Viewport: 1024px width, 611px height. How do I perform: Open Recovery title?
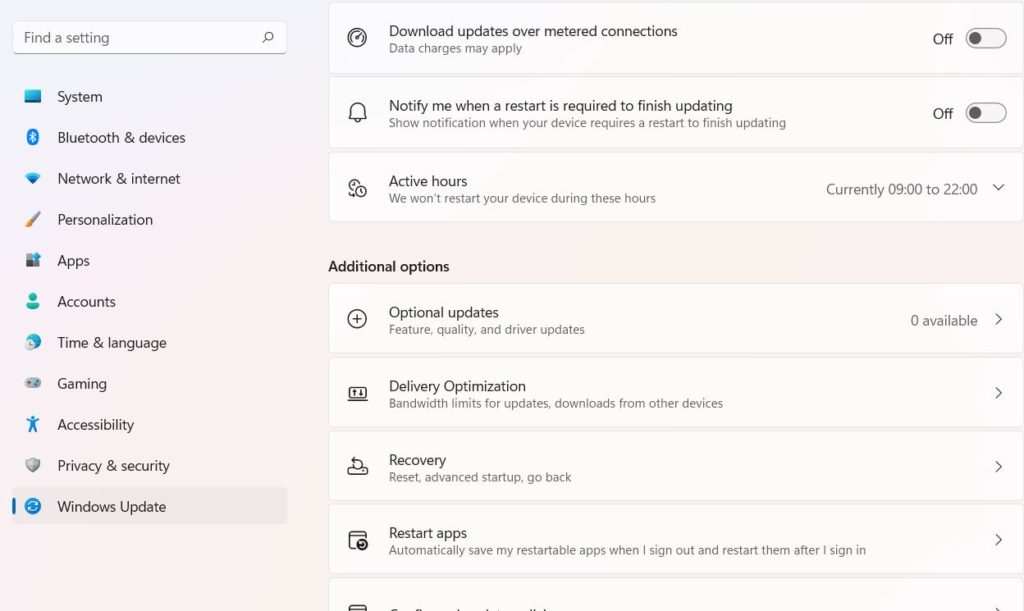pyautogui.click(x=417, y=460)
